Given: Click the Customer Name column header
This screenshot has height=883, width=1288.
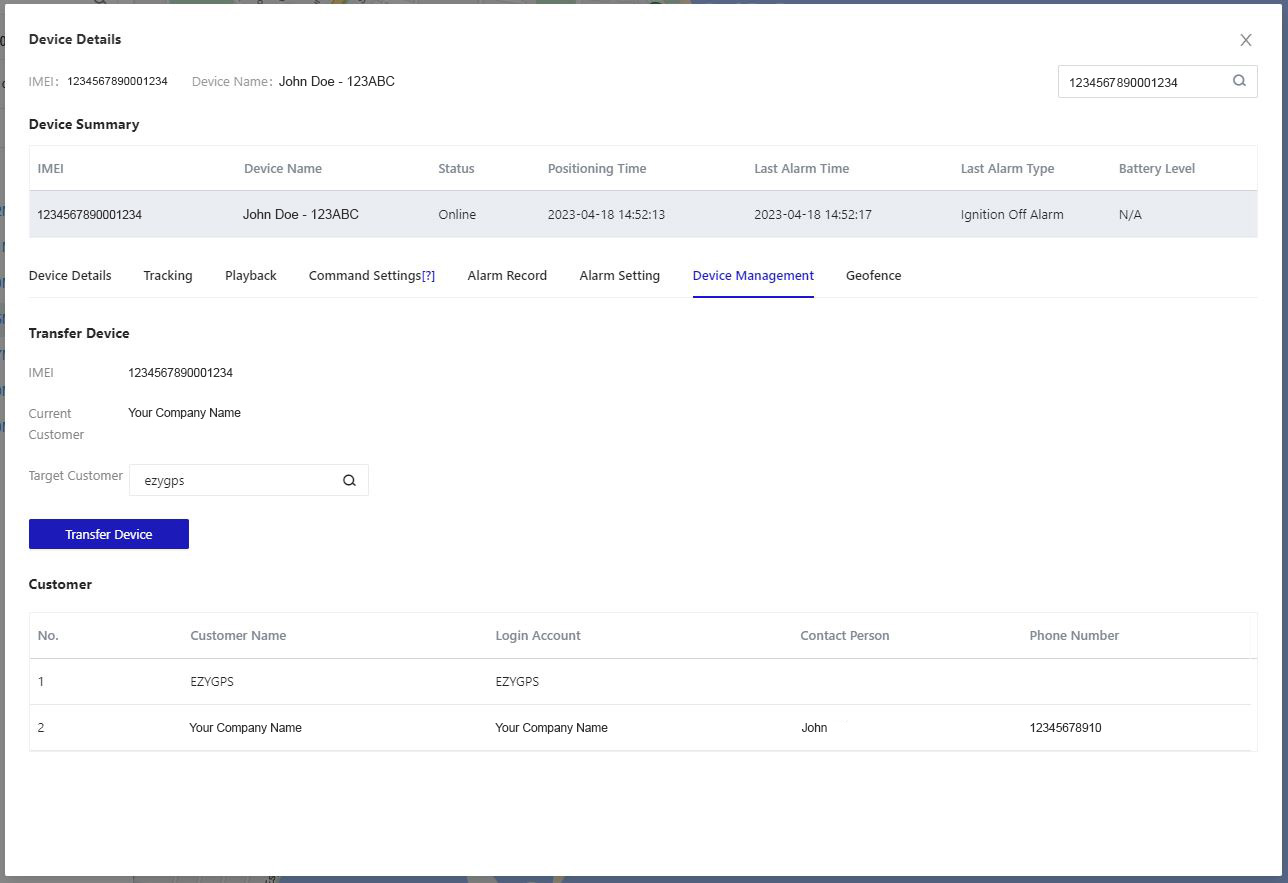Looking at the screenshot, I should [x=238, y=636].
